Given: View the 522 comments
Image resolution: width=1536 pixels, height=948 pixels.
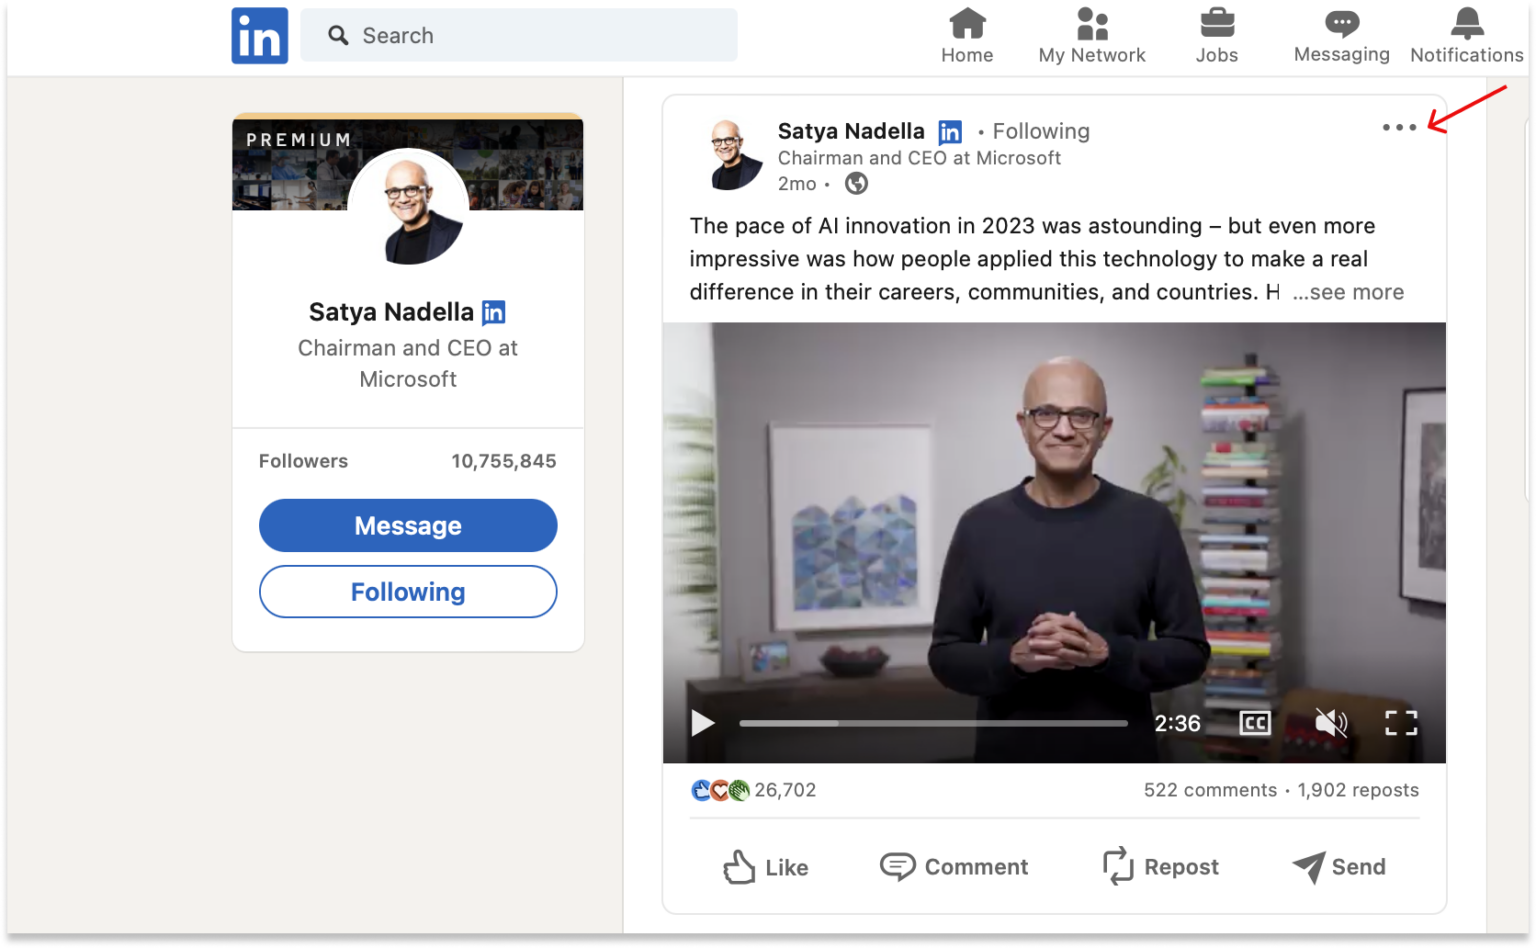Looking at the screenshot, I should click(1210, 790).
